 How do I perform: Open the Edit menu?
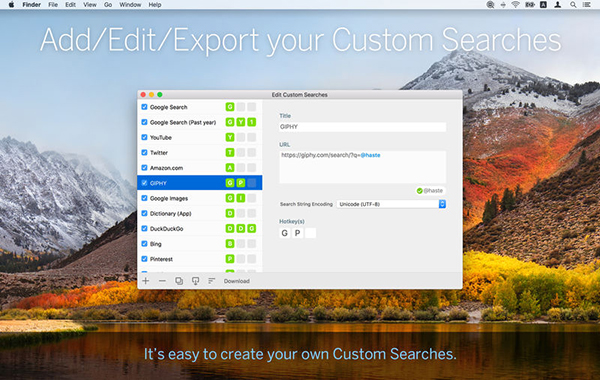[x=70, y=5]
